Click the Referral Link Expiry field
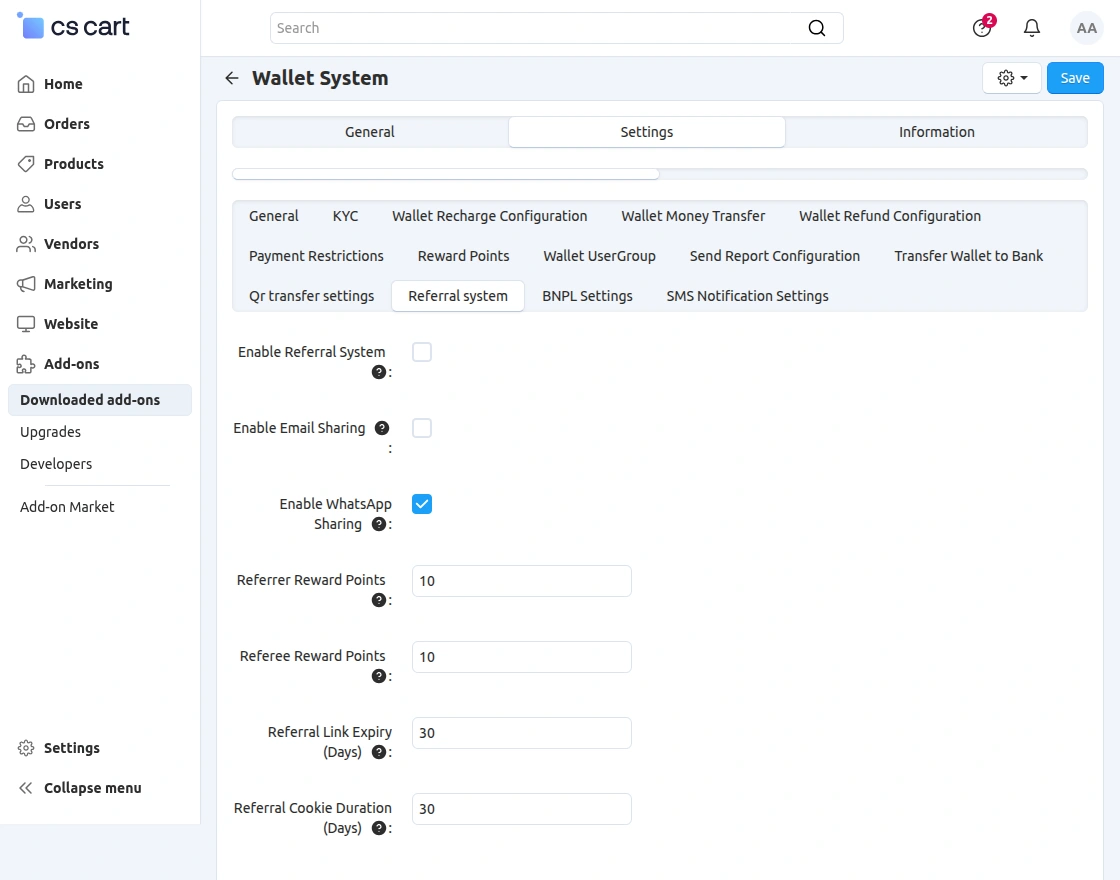1120x880 pixels. pos(522,733)
